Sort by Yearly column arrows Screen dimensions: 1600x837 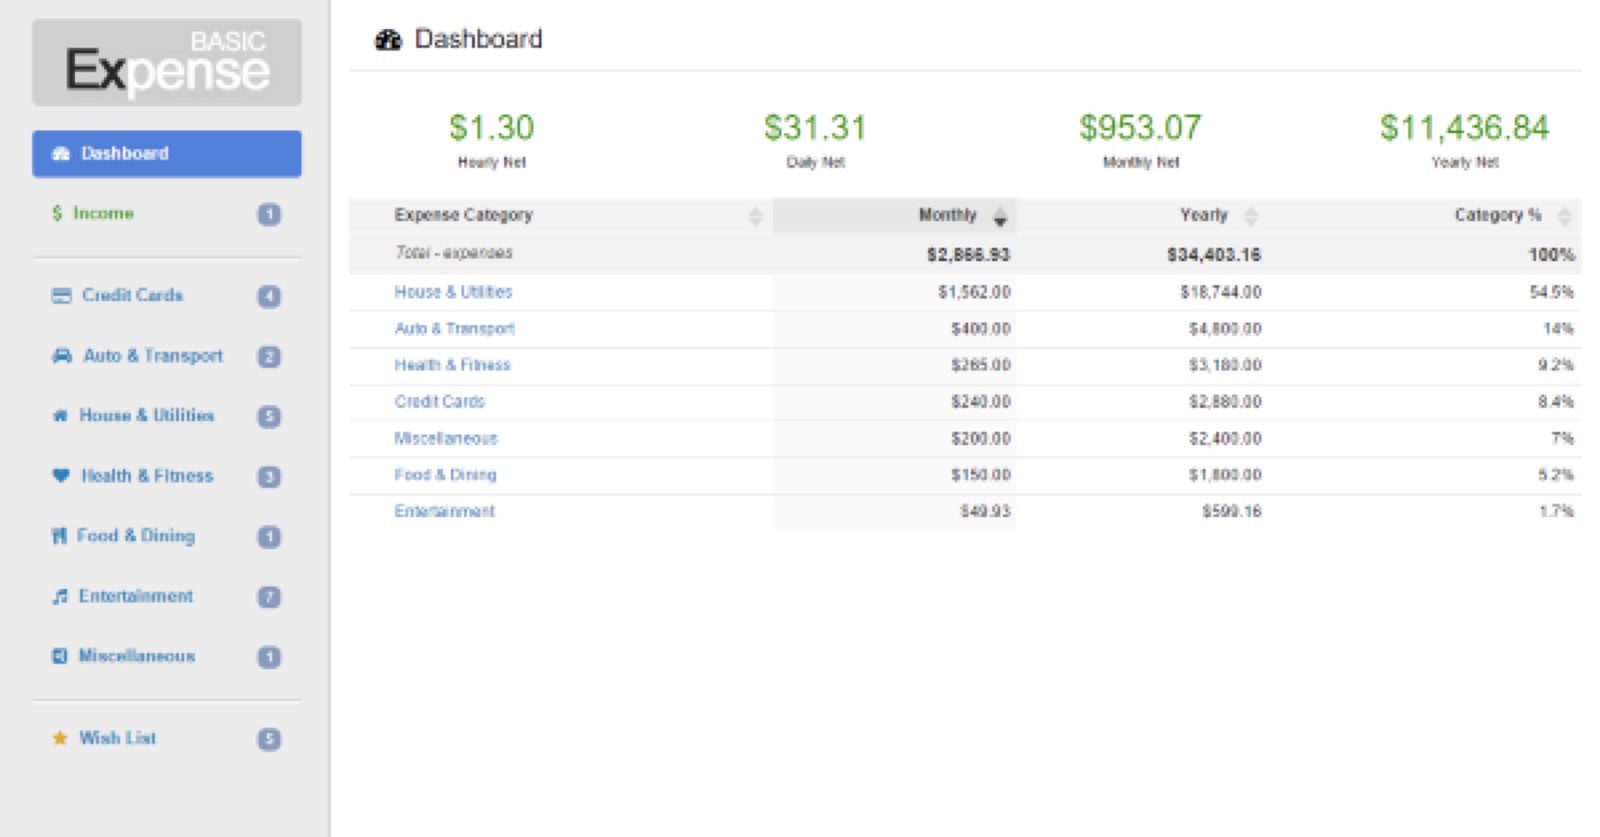coord(1251,216)
